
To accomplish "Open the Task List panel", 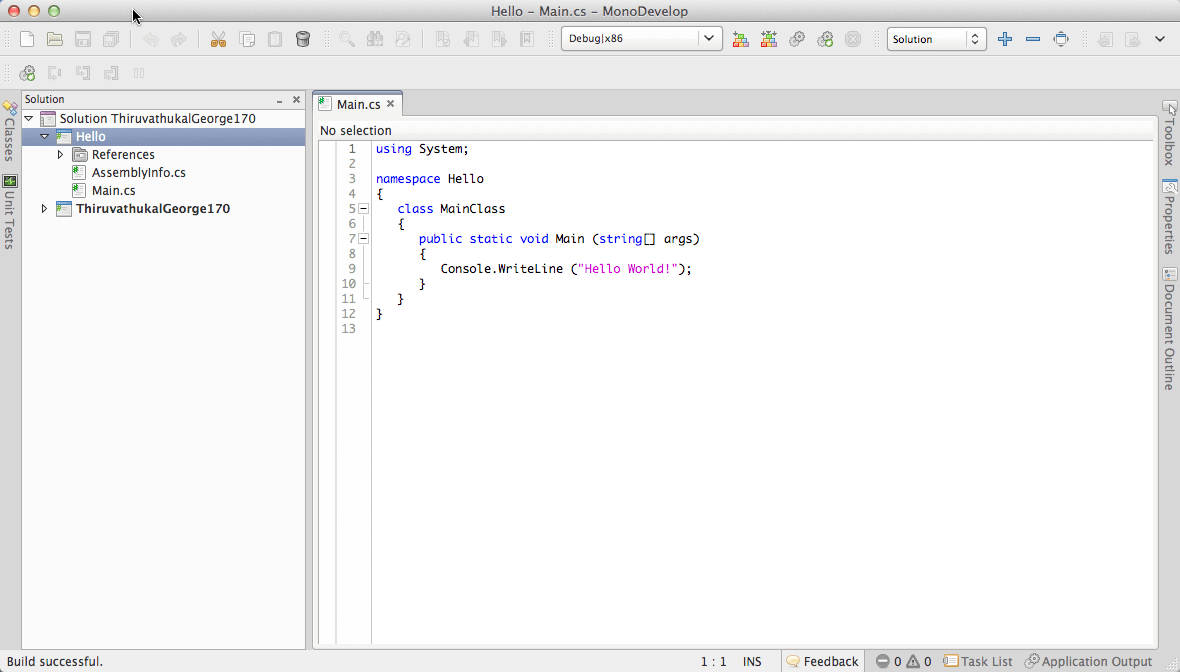I will click(978, 660).
